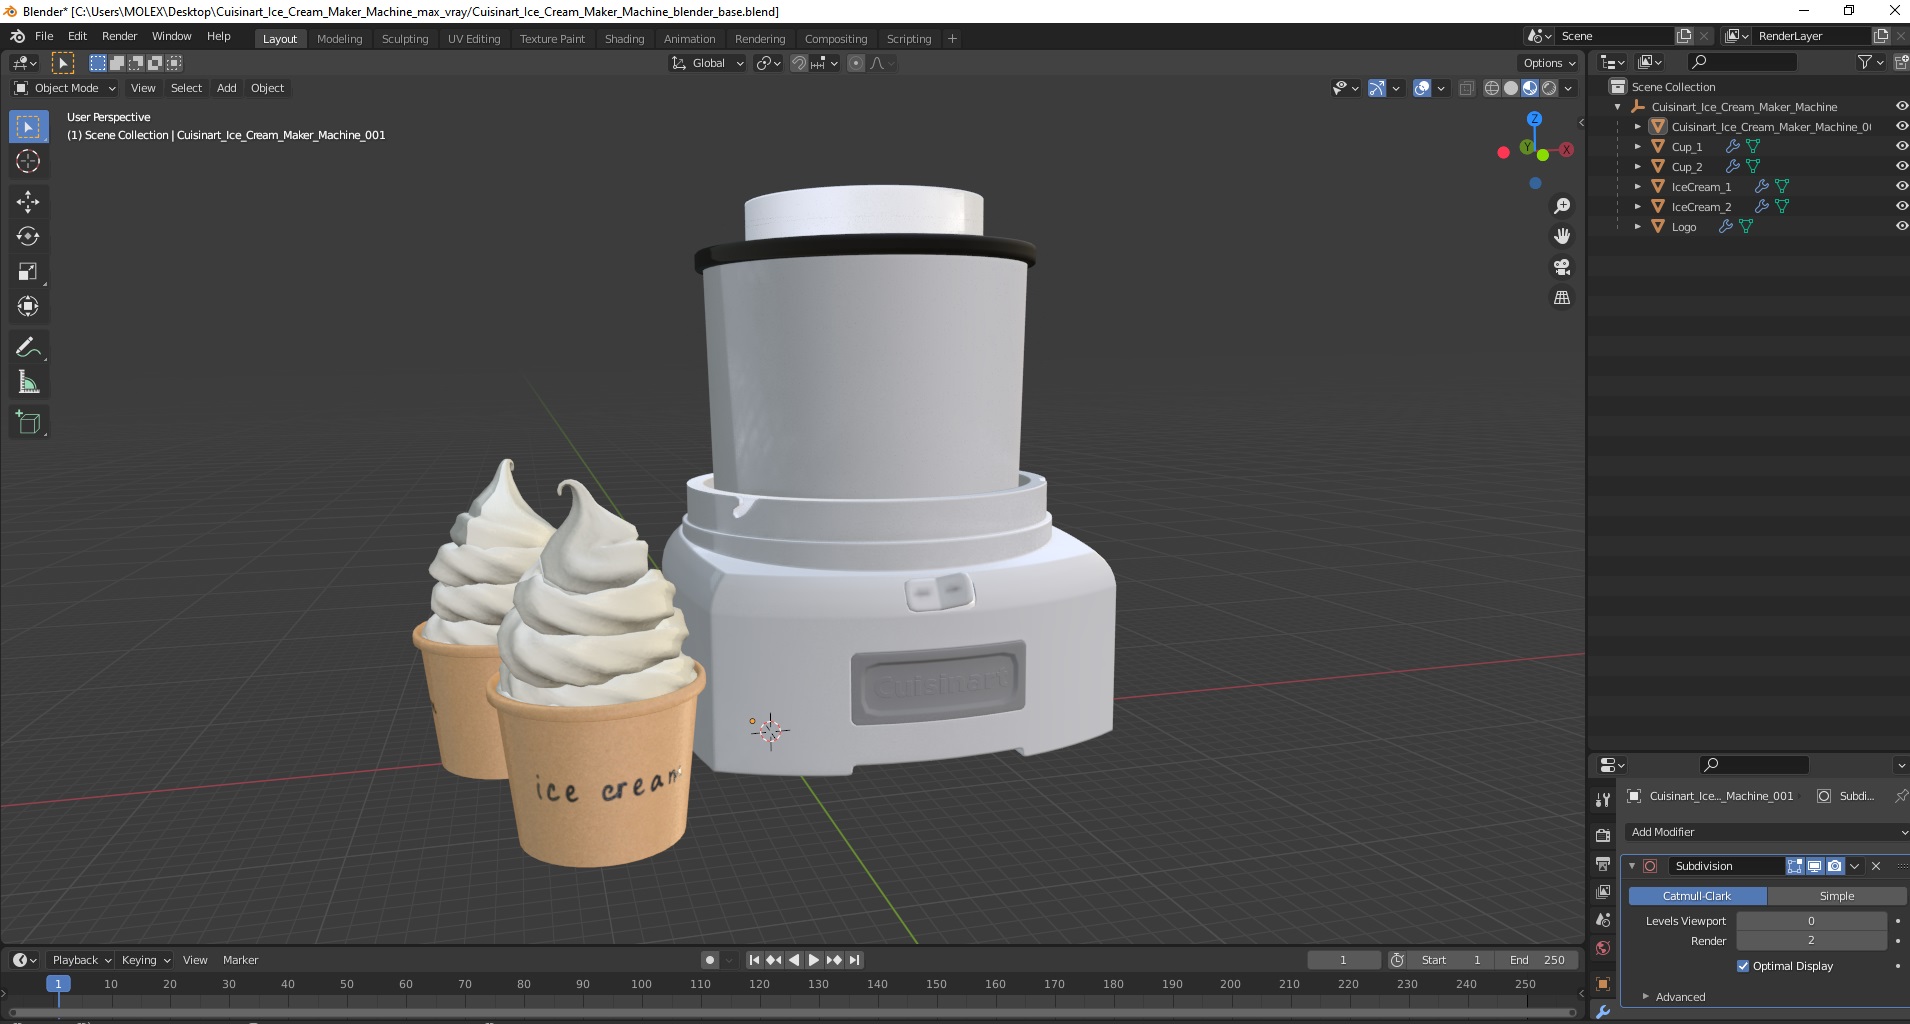The height and width of the screenshot is (1024, 1910).
Task: Jump to the timeline end frame
Action: [x=854, y=960]
